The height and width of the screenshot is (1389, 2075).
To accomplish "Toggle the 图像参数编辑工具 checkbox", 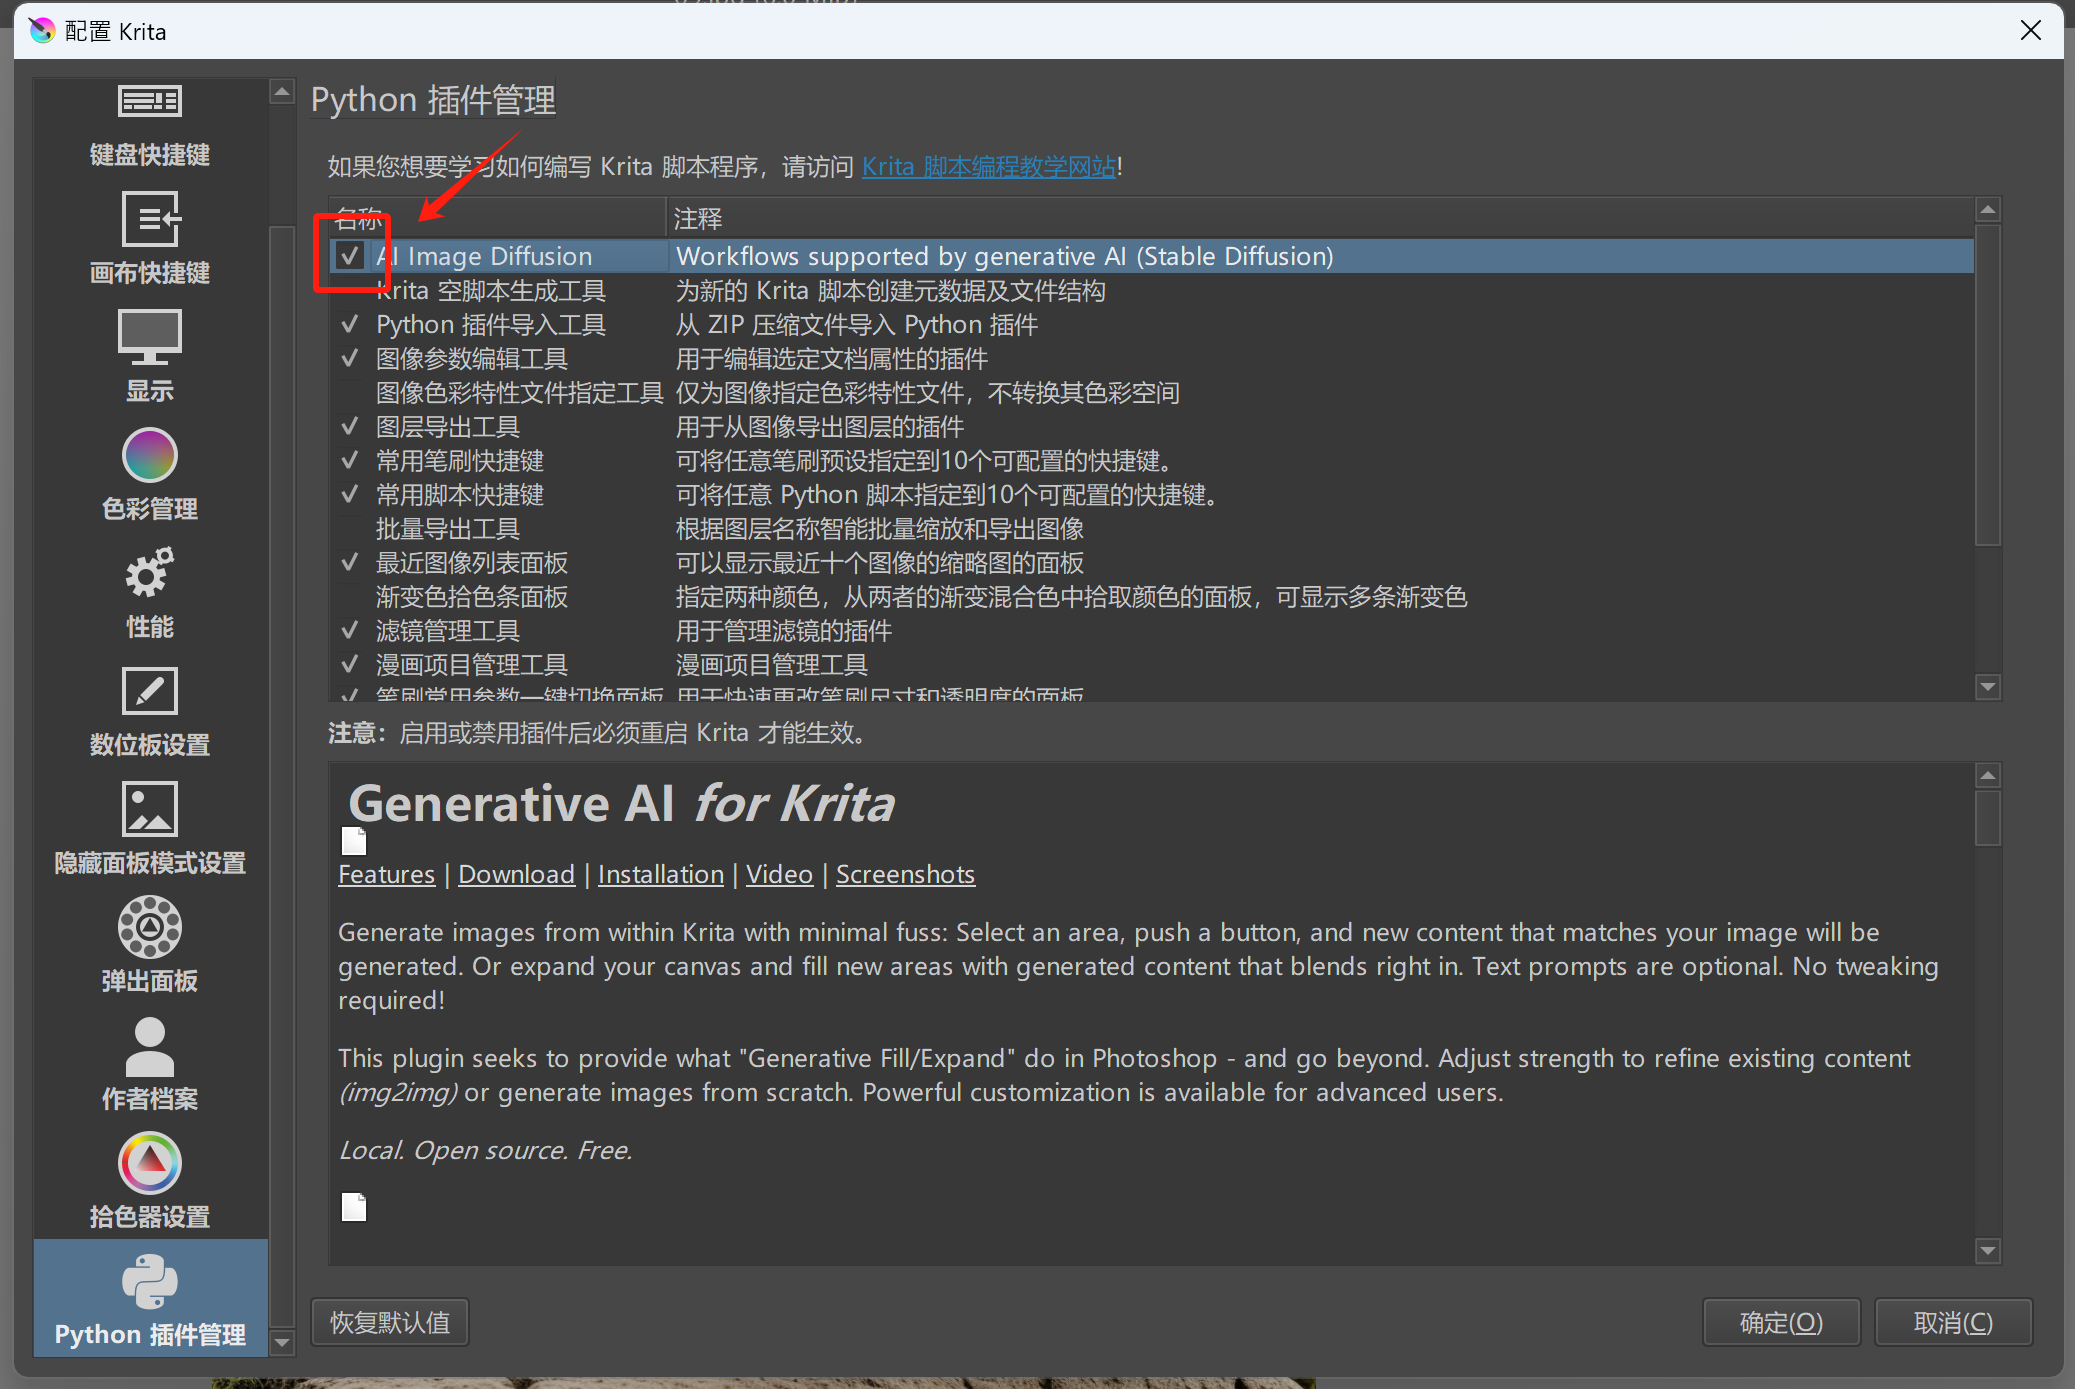I will tap(349, 358).
